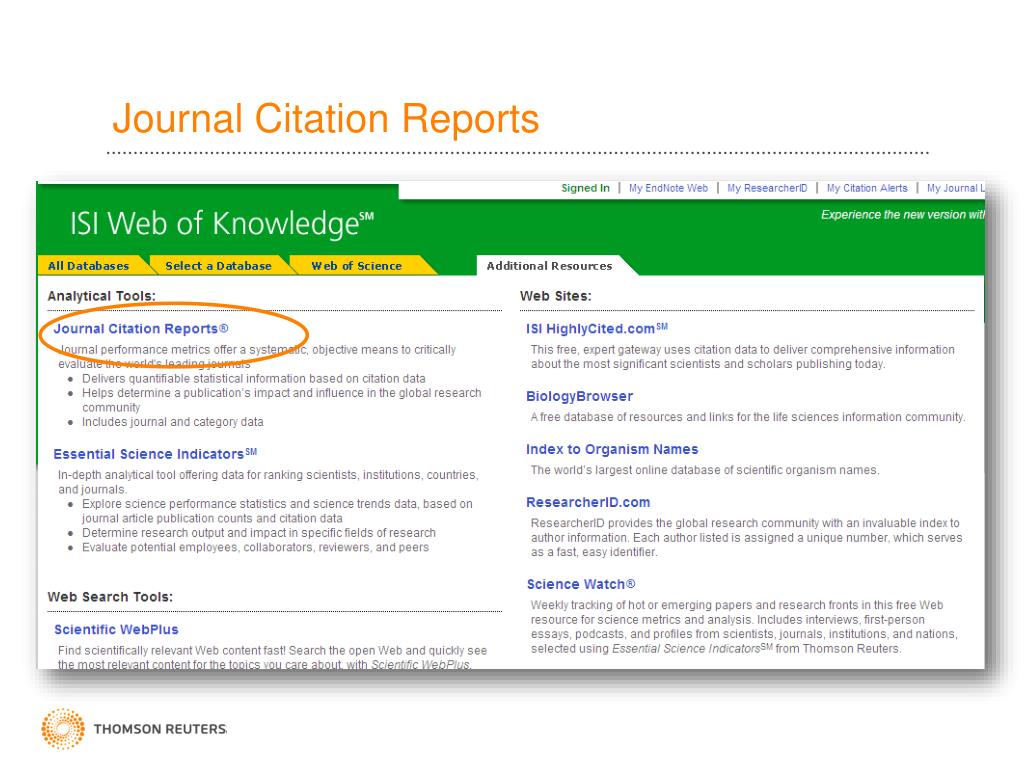The width and height of the screenshot is (1024, 768).
Task: Select the Additional Resources tab
Action: (549, 266)
